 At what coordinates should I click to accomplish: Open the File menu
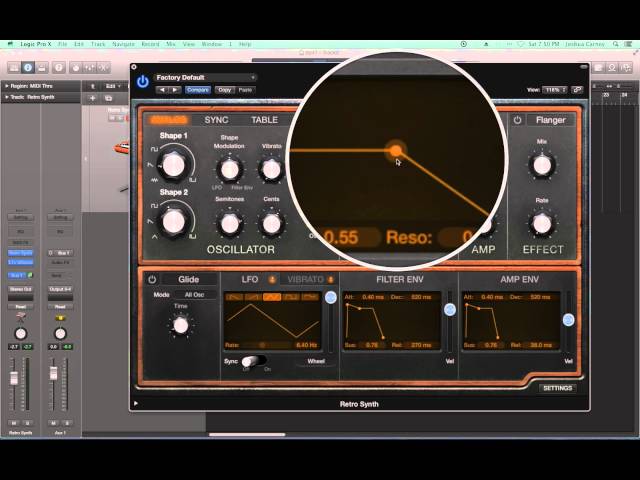[62, 44]
